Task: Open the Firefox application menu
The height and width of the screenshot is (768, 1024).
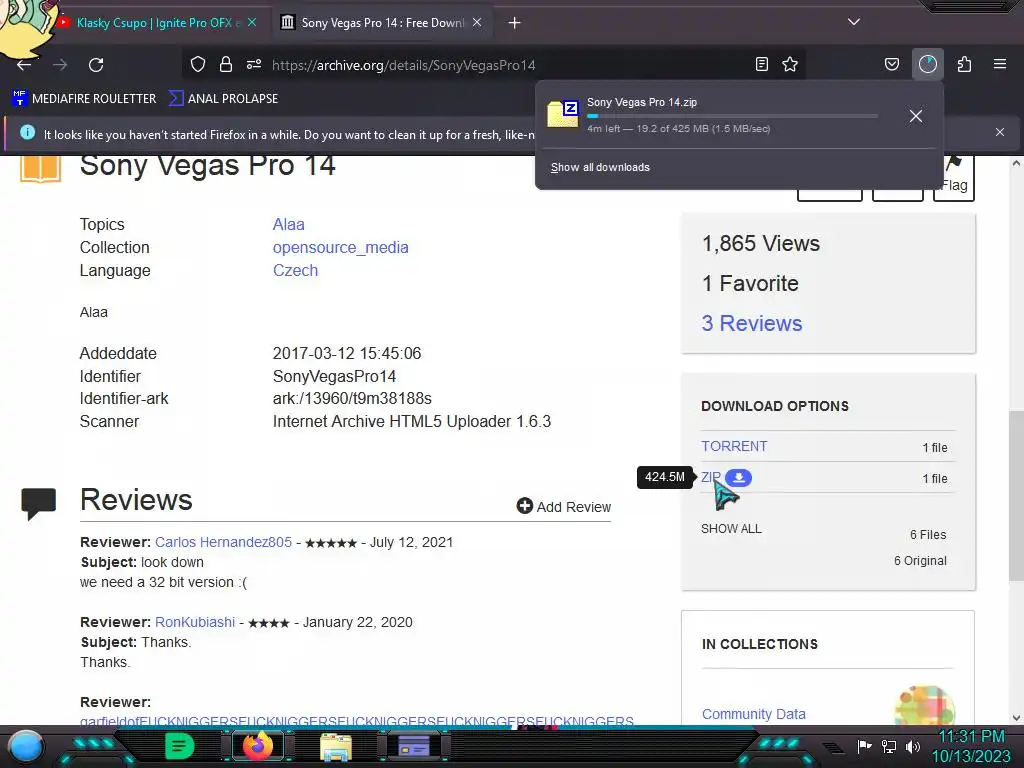Action: [1000, 64]
